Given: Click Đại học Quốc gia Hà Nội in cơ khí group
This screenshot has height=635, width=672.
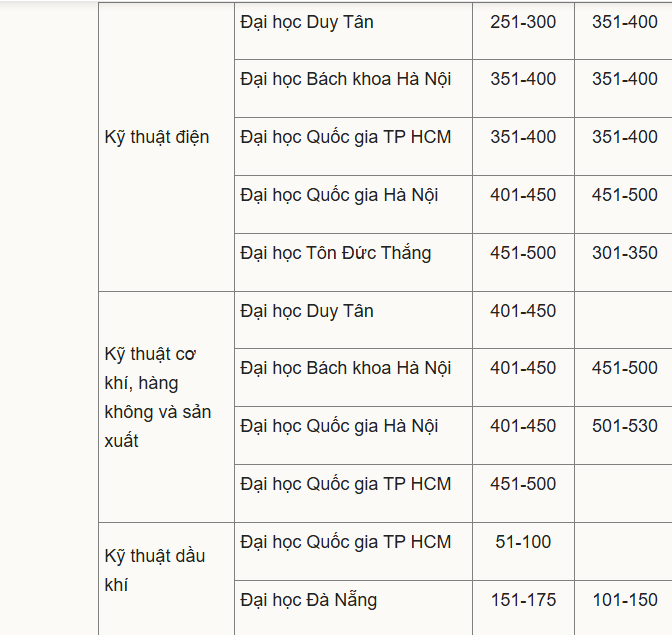Looking at the screenshot, I should (x=339, y=426).
